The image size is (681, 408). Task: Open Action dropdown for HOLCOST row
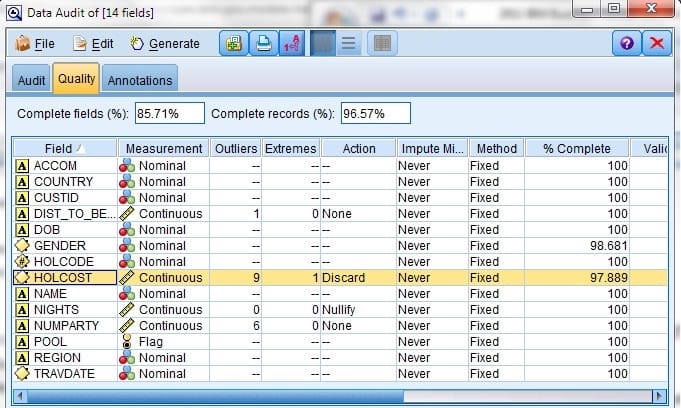pyautogui.click(x=358, y=278)
